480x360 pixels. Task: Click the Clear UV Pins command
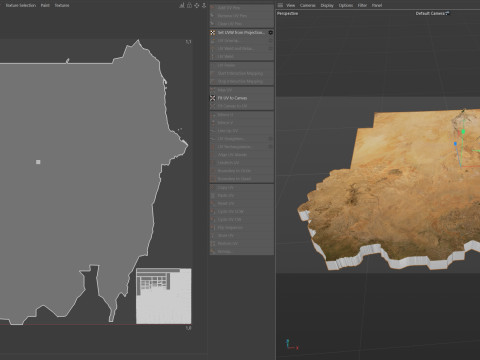[x=242, y=24]
